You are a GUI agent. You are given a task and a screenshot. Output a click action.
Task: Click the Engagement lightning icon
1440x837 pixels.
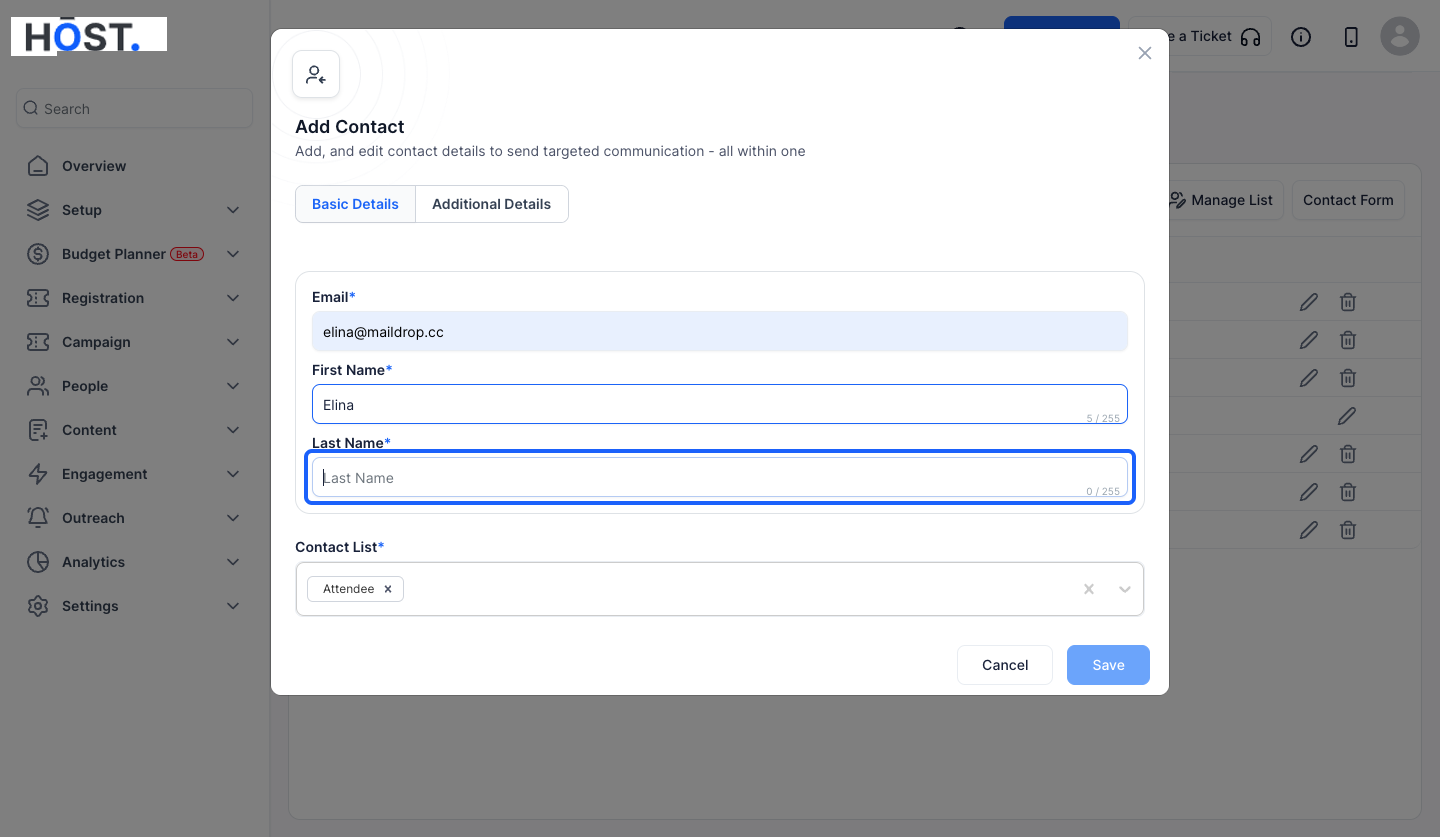(38, 474)
